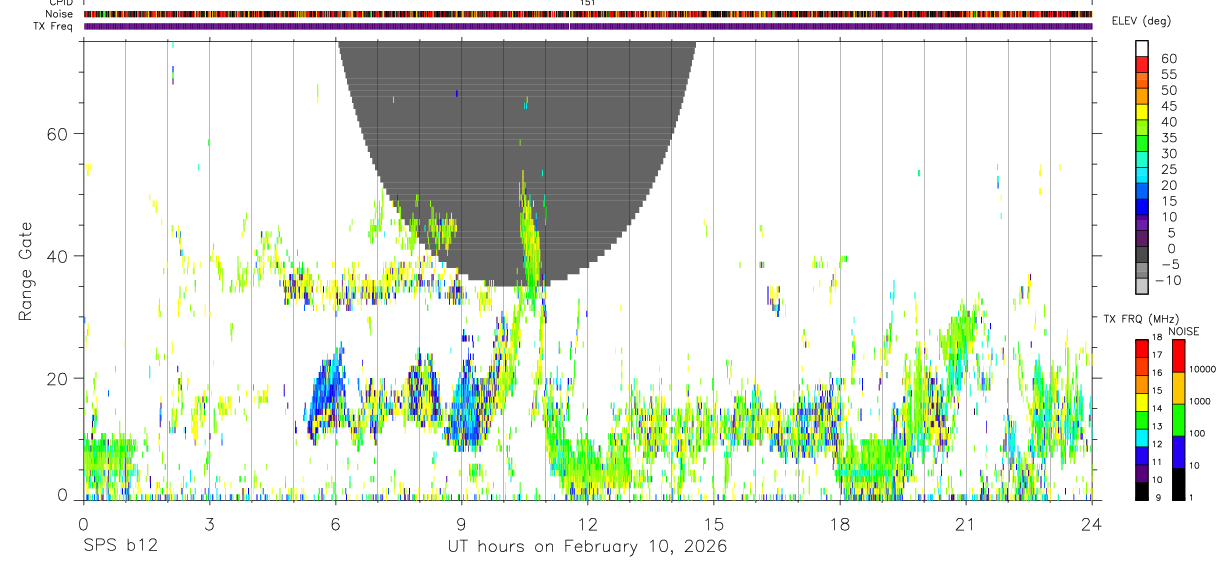This screenshot has width=1228, height=567.
Task: Click the '12' tick on UT hours axis
Action: pos(587,523)
